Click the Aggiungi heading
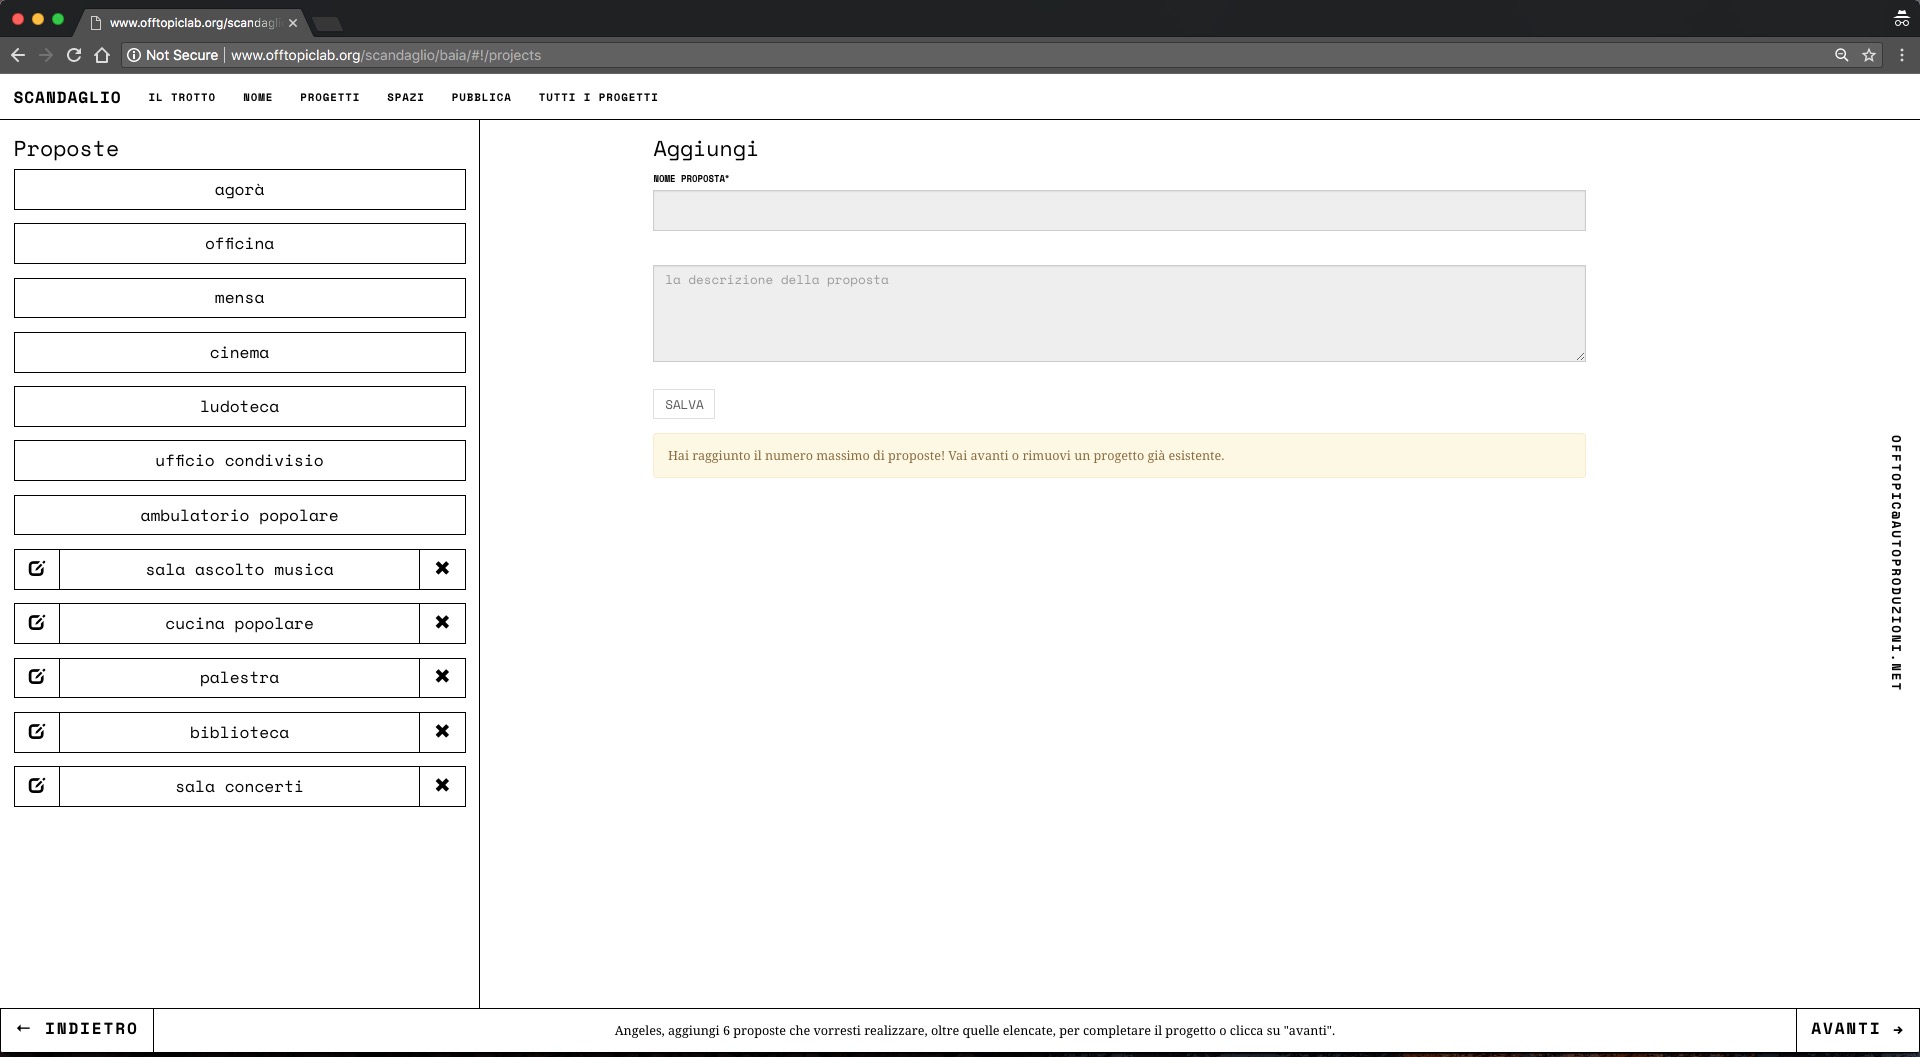Screen dimensions: 1920x1057 [x=705, y=149]
